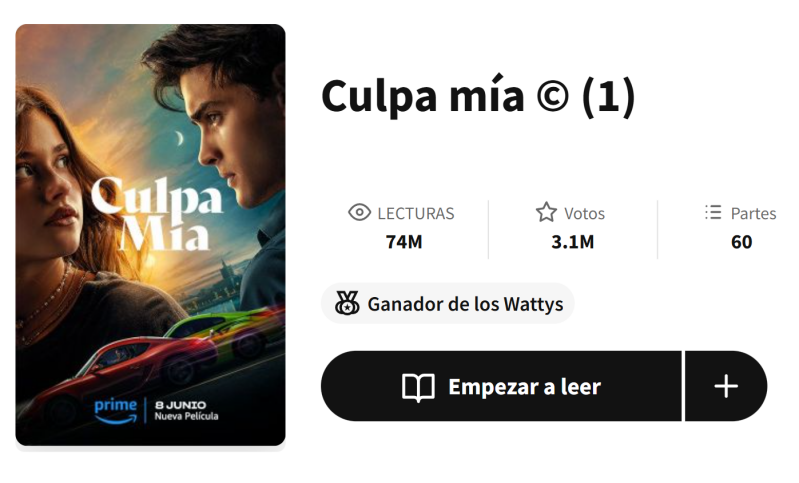The image size is (799, 483).
Task: Click the Wattys medal icon
Action: pyautogui.click(x=347, y=303)
